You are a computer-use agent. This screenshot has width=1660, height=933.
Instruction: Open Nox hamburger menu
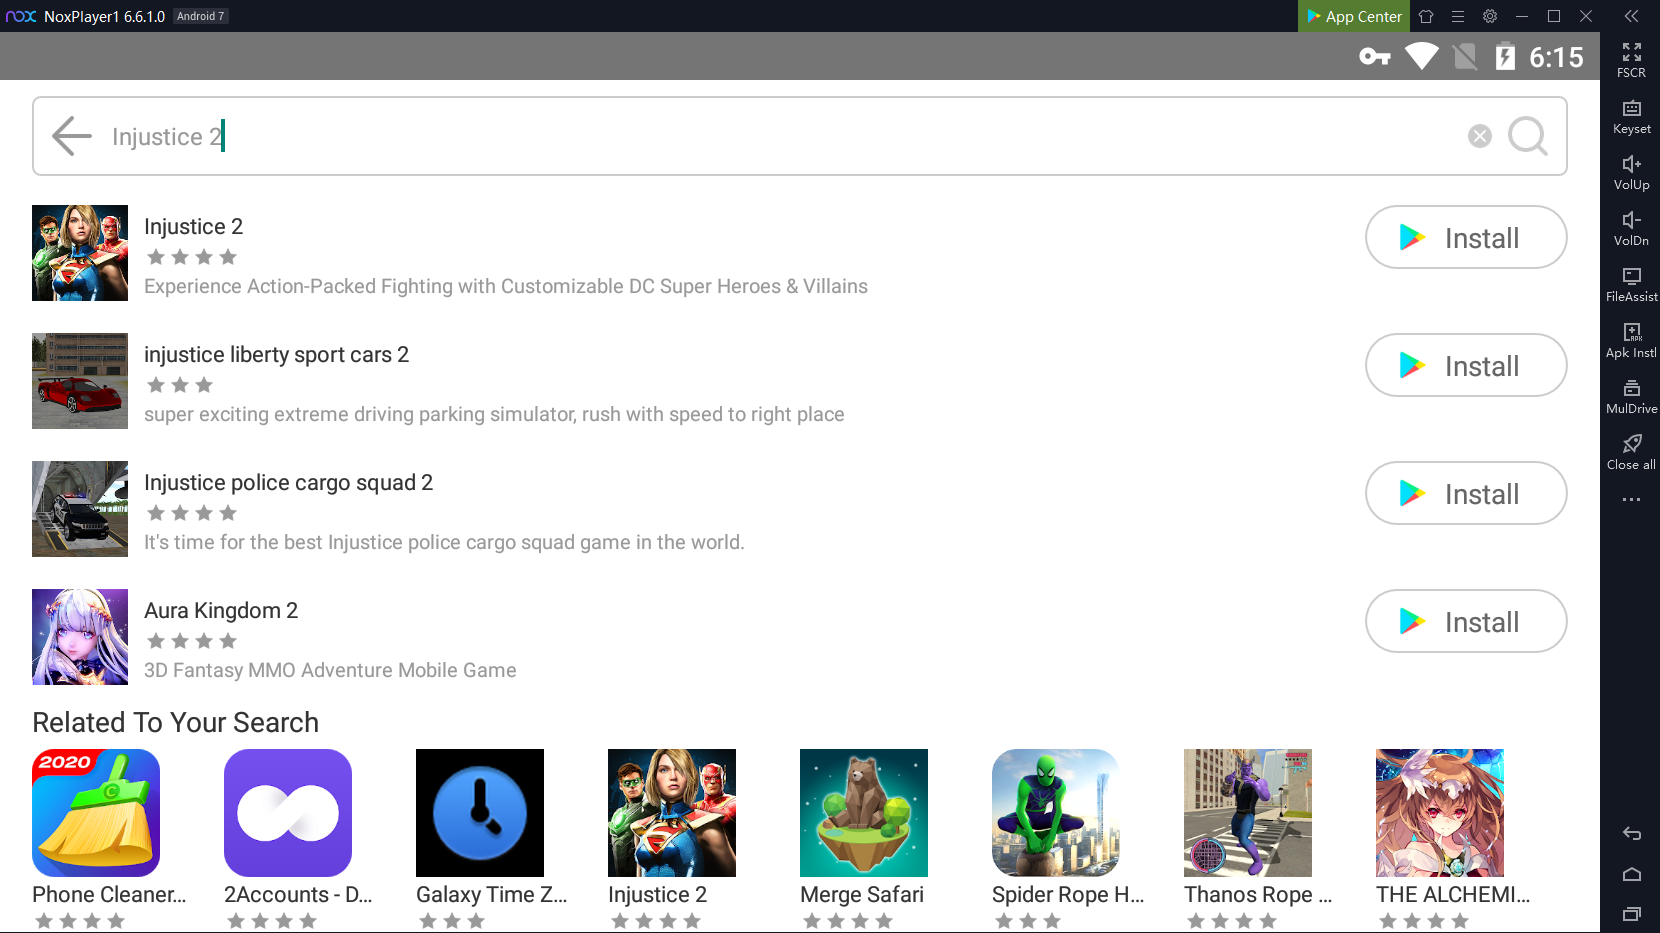click(x=1458, y=16)
